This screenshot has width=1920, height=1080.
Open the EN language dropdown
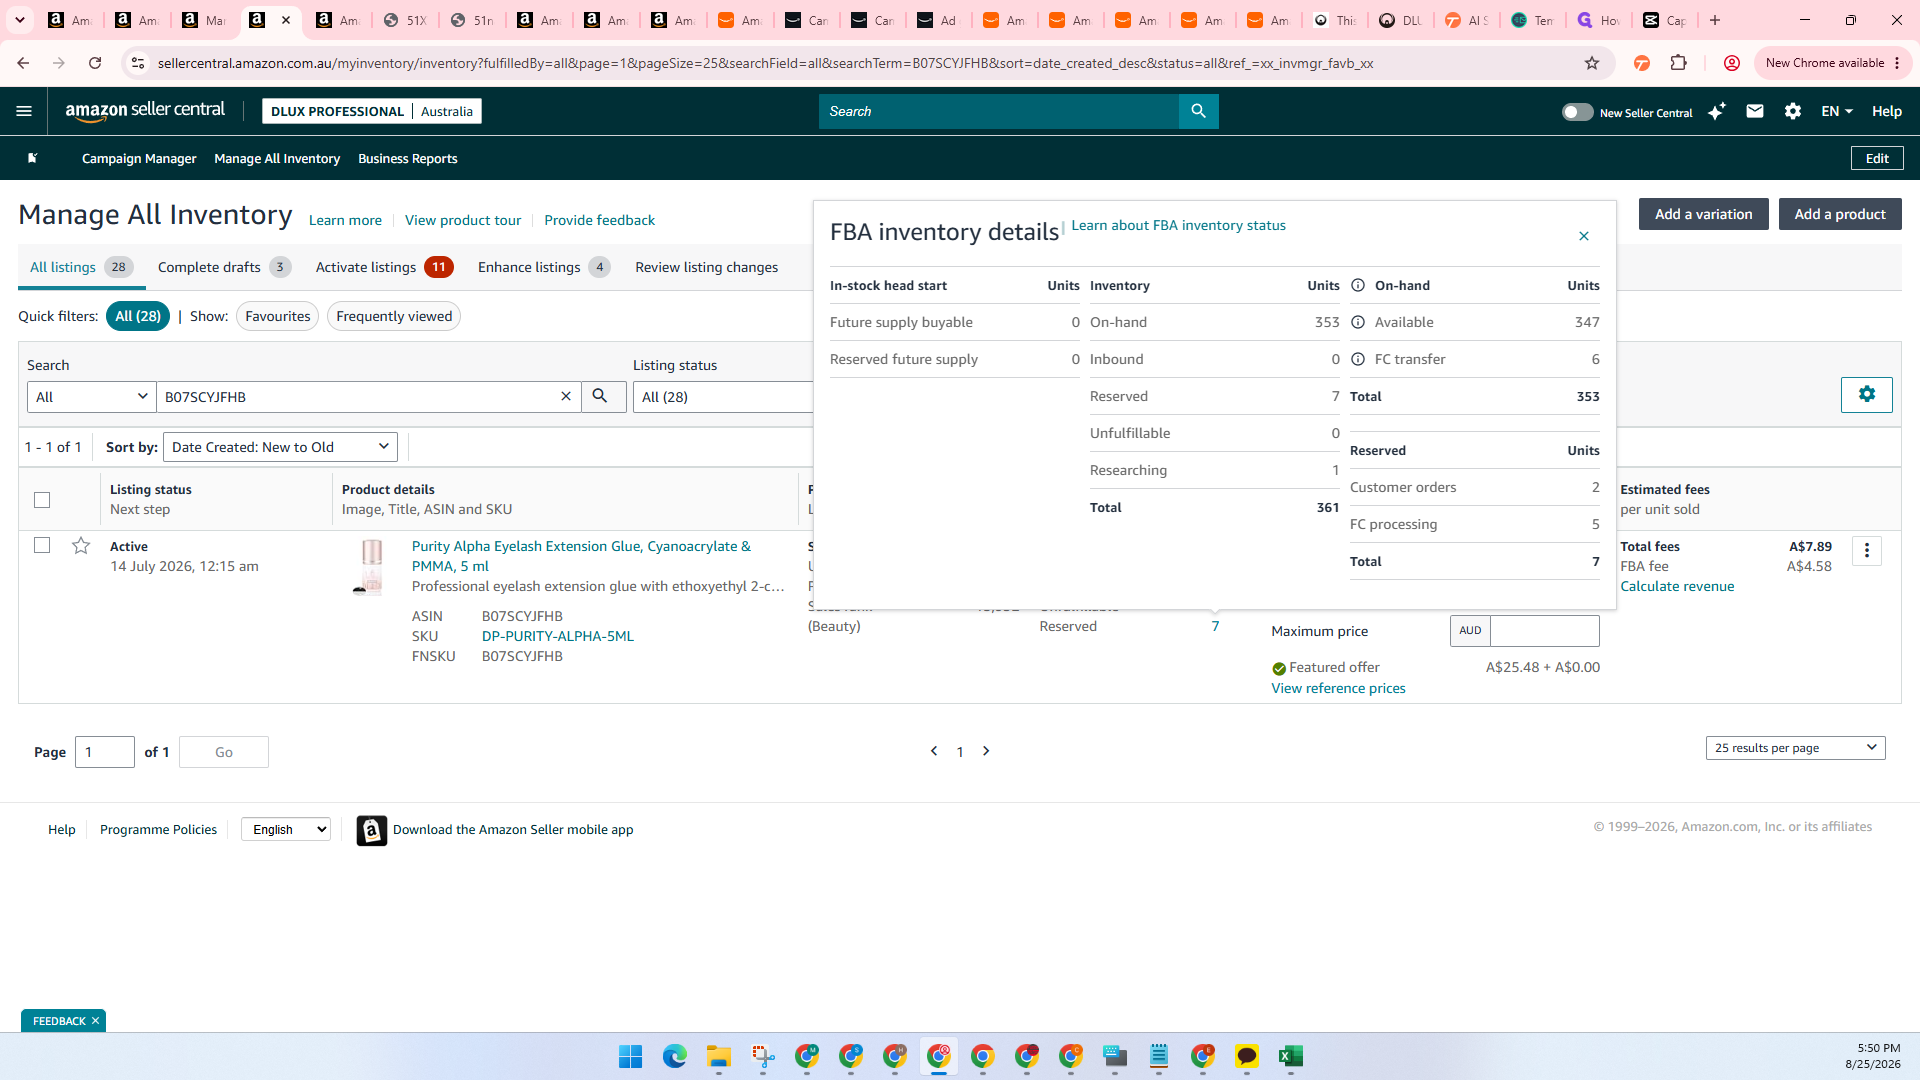1837,111
